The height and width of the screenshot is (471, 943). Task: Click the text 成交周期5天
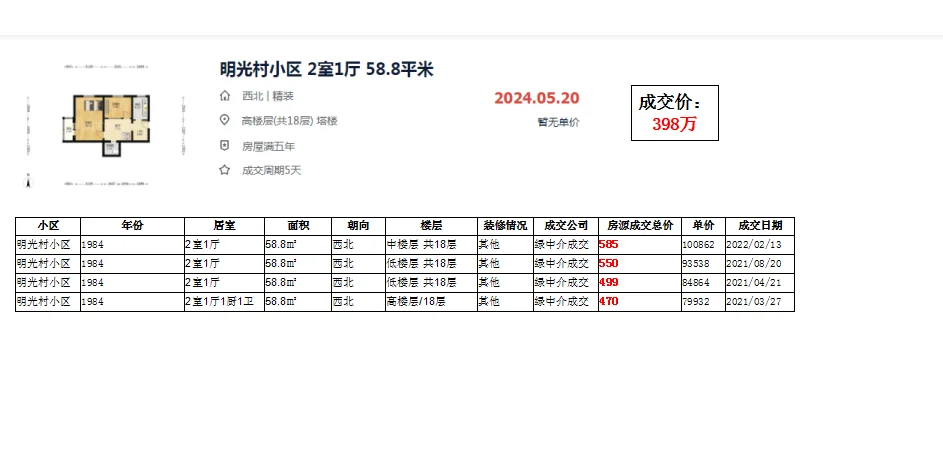[x=271, y=170]
